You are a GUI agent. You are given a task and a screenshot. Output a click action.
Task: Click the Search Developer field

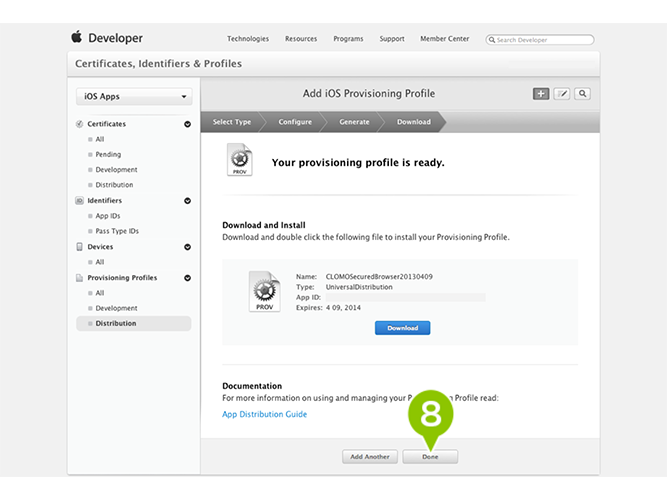(x=540, y=40)
